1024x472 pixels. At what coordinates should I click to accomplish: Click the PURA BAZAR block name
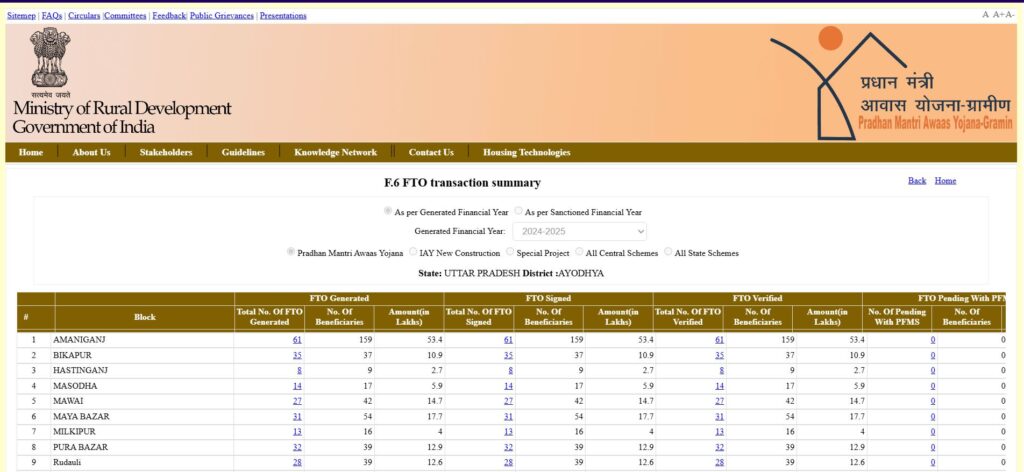click(80, 447)
